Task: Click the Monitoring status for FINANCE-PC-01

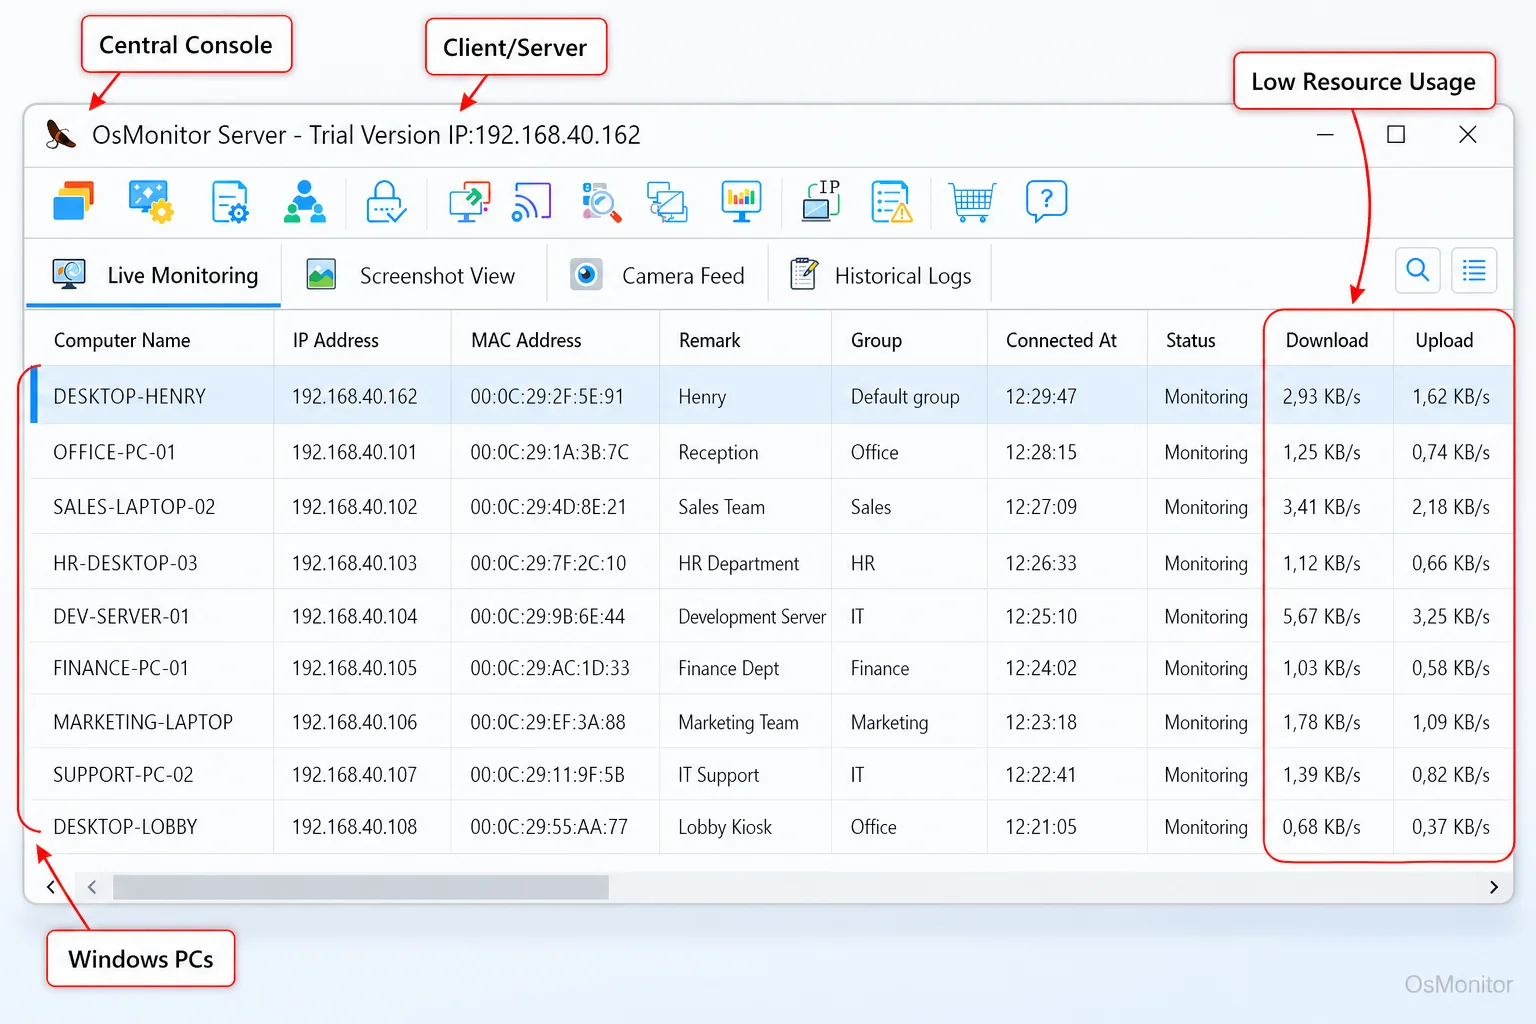Action: click(1206, 668)
